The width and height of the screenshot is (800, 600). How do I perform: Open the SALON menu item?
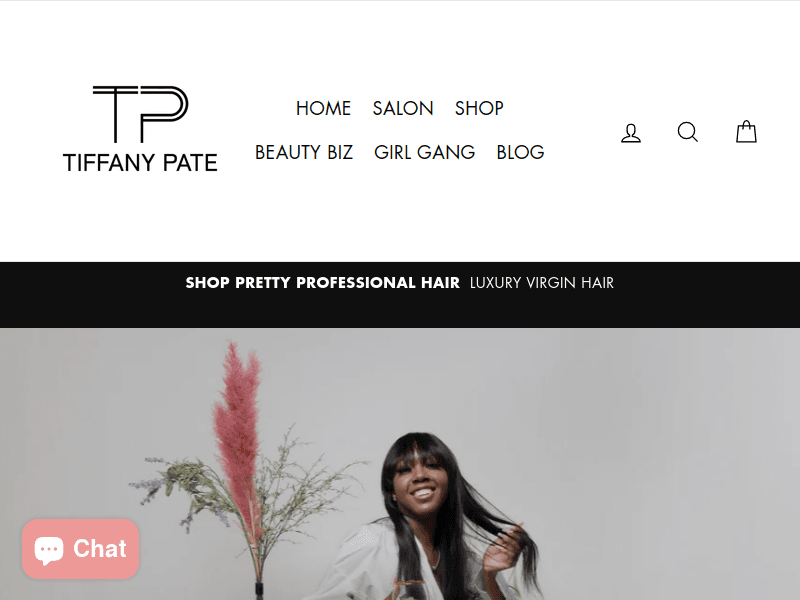coord(403,108)
